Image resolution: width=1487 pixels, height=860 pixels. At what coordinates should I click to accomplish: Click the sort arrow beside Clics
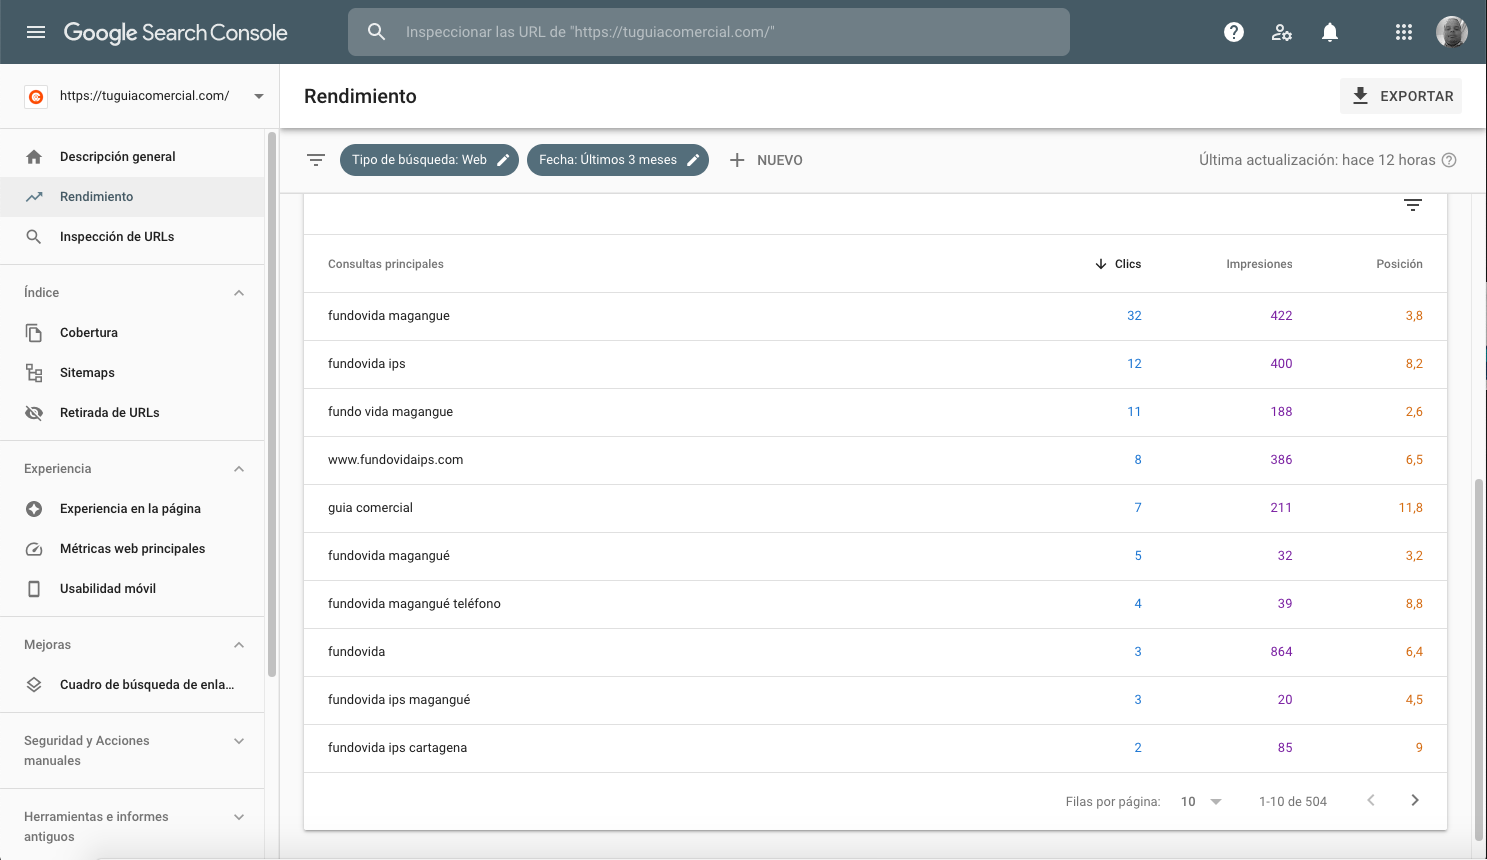[1101, 264]
